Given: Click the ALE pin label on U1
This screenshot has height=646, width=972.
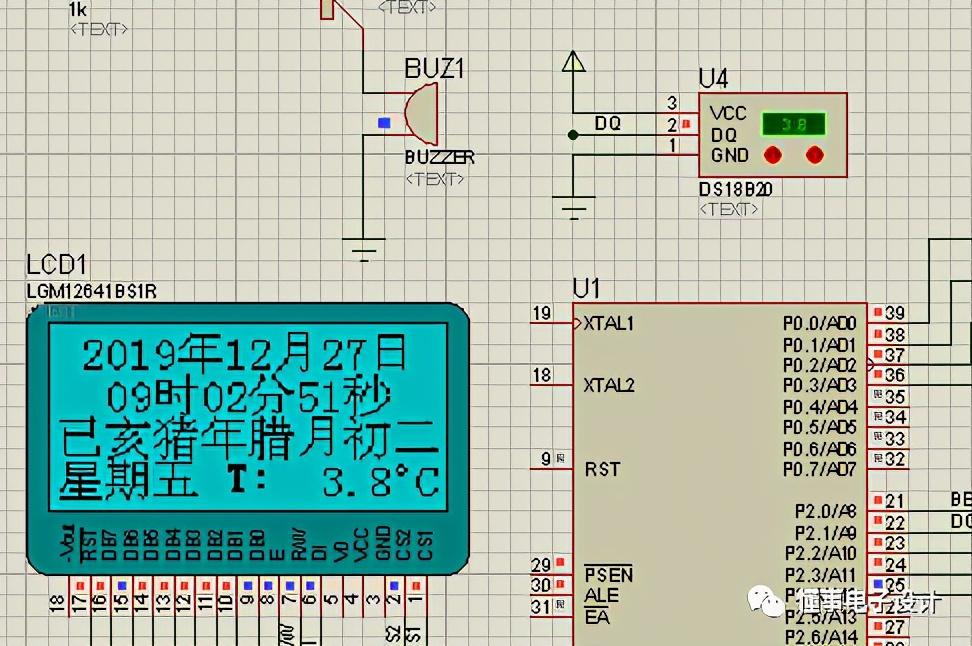Looking at the screenshot, I should (x=601, y=596).
